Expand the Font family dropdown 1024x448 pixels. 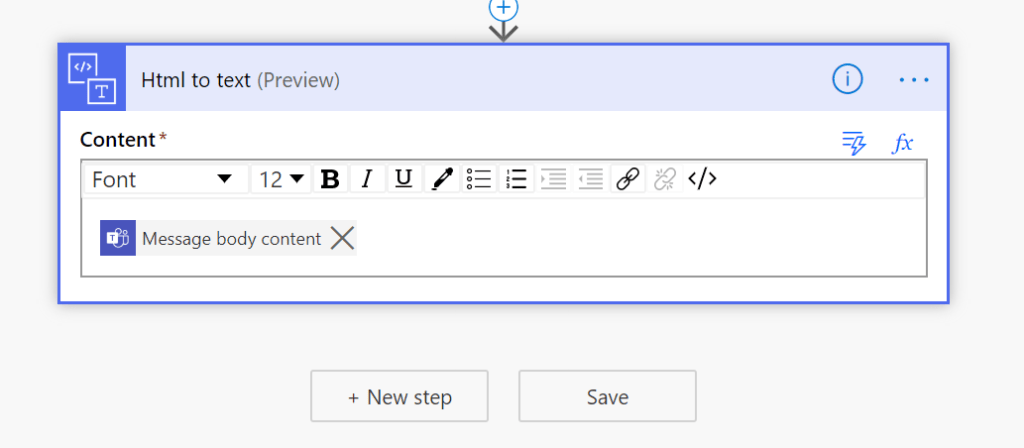coord(162,179)
